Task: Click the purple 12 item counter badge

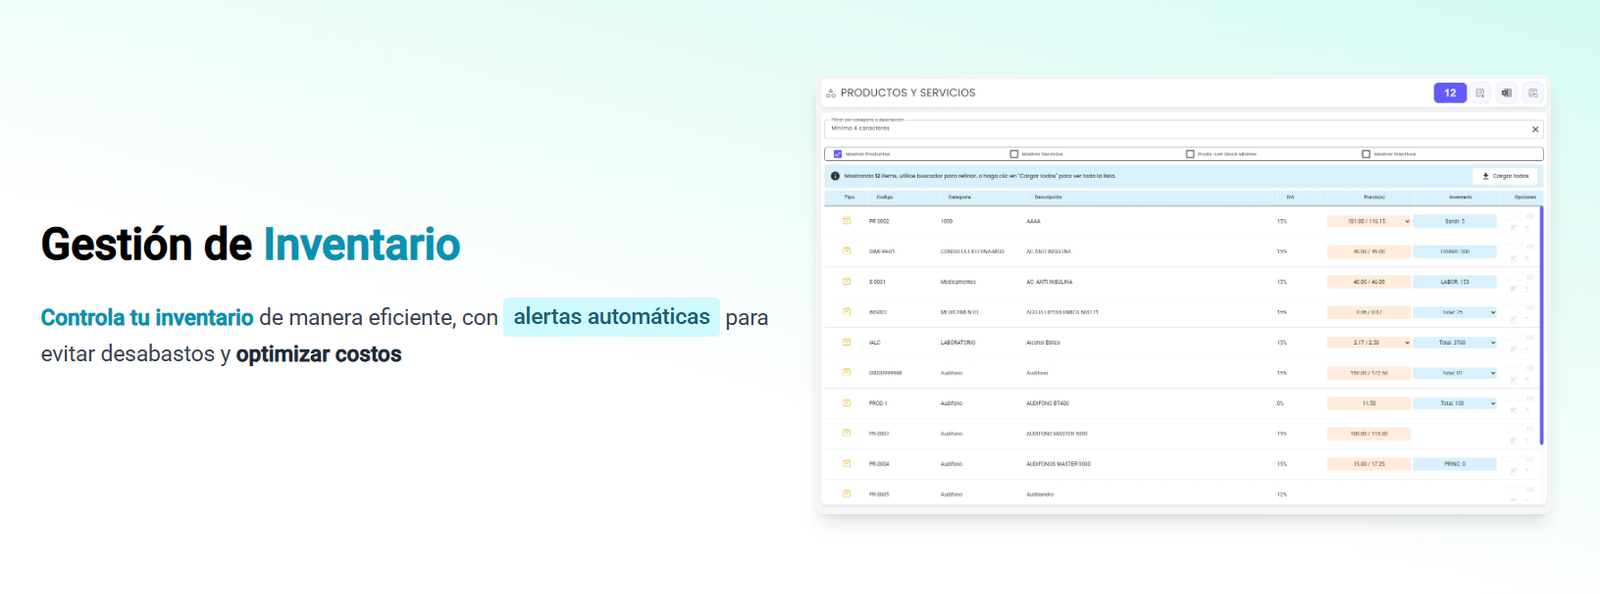Action: 1450,93
